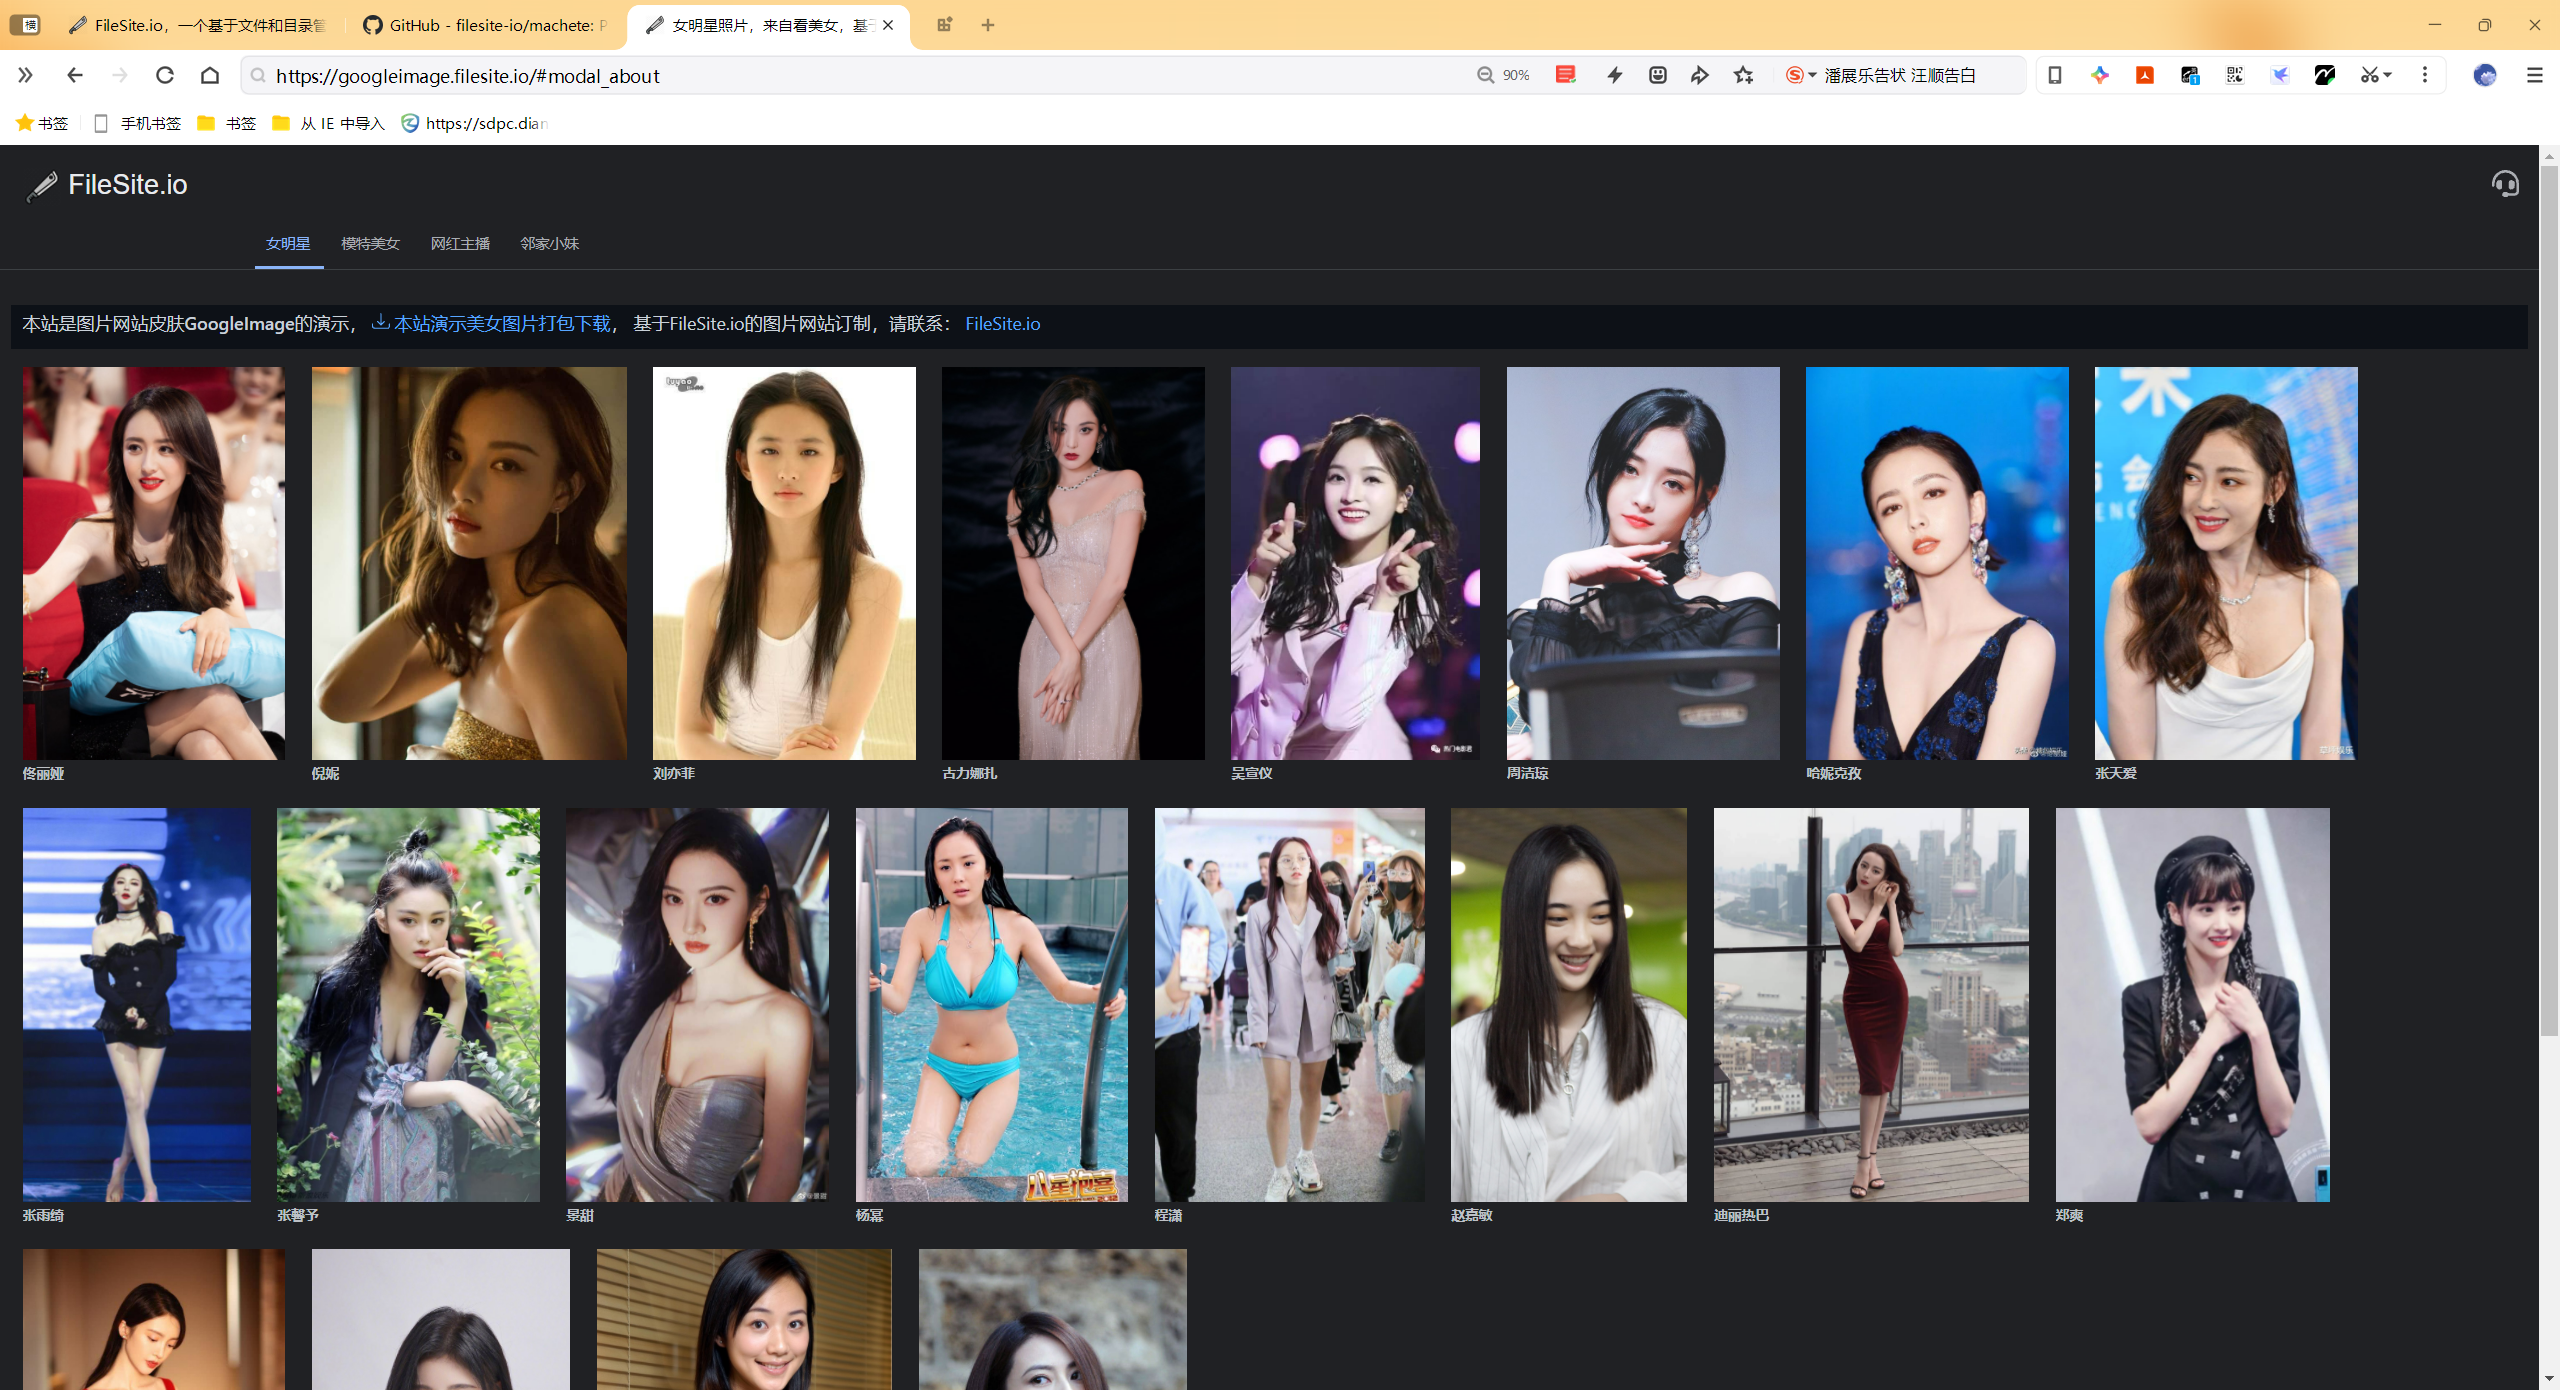This screenshot has width=2560, height=1390.
Task: Open the thumbnail captioned 倪妮
Action: point(469,563)
